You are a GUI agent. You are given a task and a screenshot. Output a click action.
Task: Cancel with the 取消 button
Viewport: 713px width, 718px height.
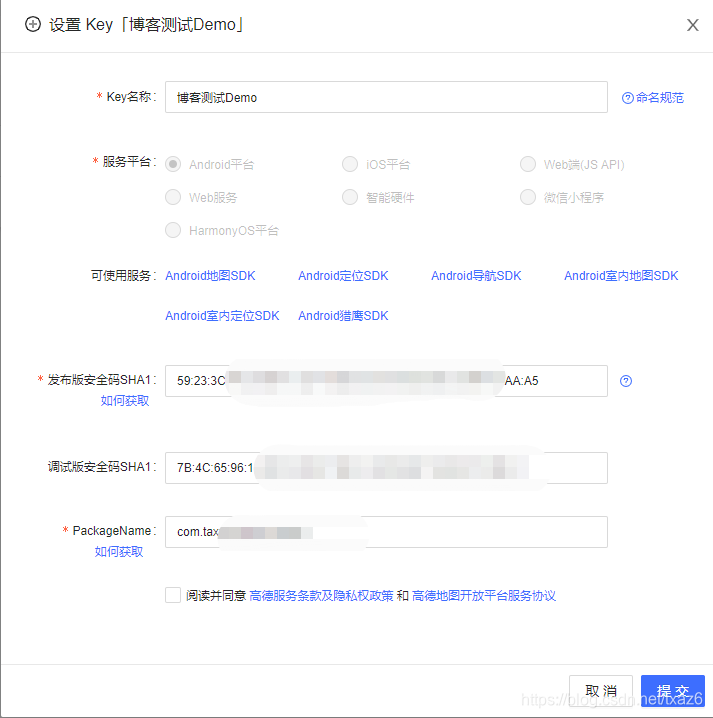pos(601,691)
